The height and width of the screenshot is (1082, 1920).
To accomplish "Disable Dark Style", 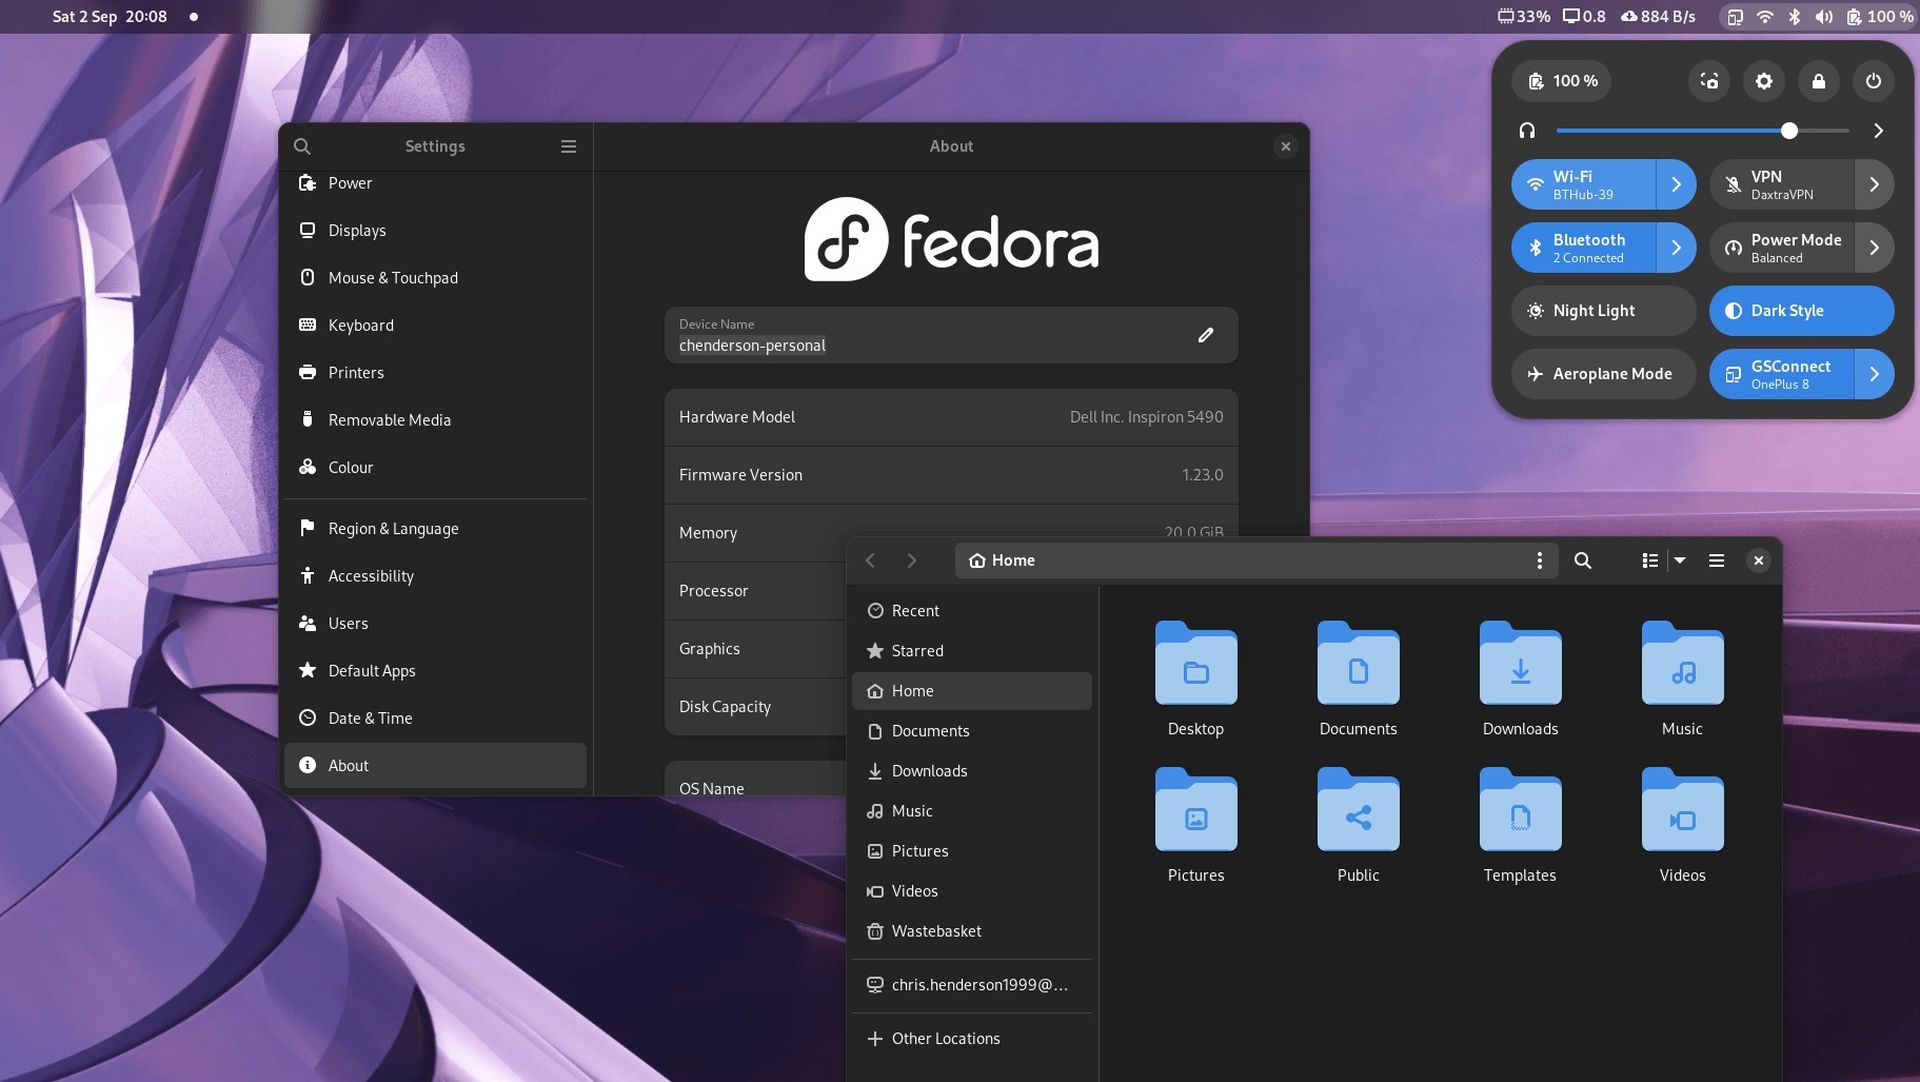I will coord(1800,310).
